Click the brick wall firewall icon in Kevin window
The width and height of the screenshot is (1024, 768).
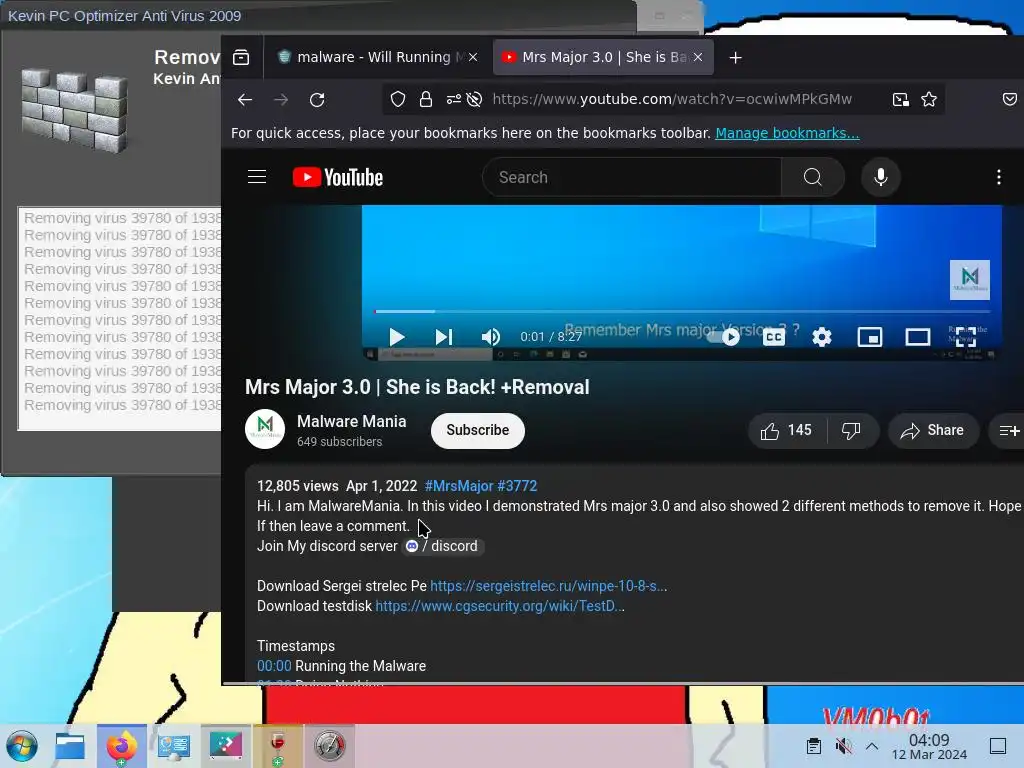point(74,110)
